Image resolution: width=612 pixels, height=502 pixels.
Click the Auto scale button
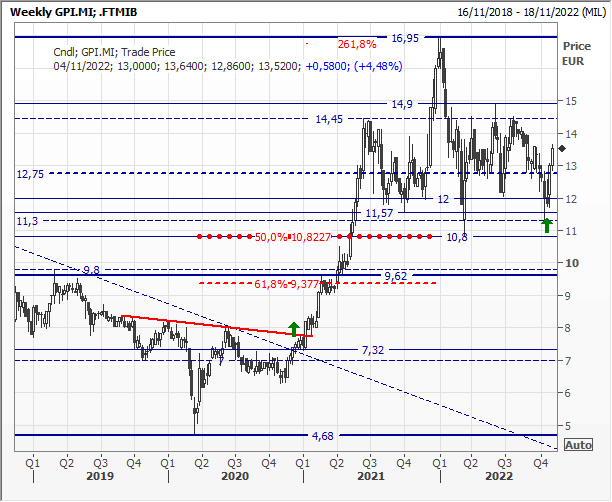(579, 445)
